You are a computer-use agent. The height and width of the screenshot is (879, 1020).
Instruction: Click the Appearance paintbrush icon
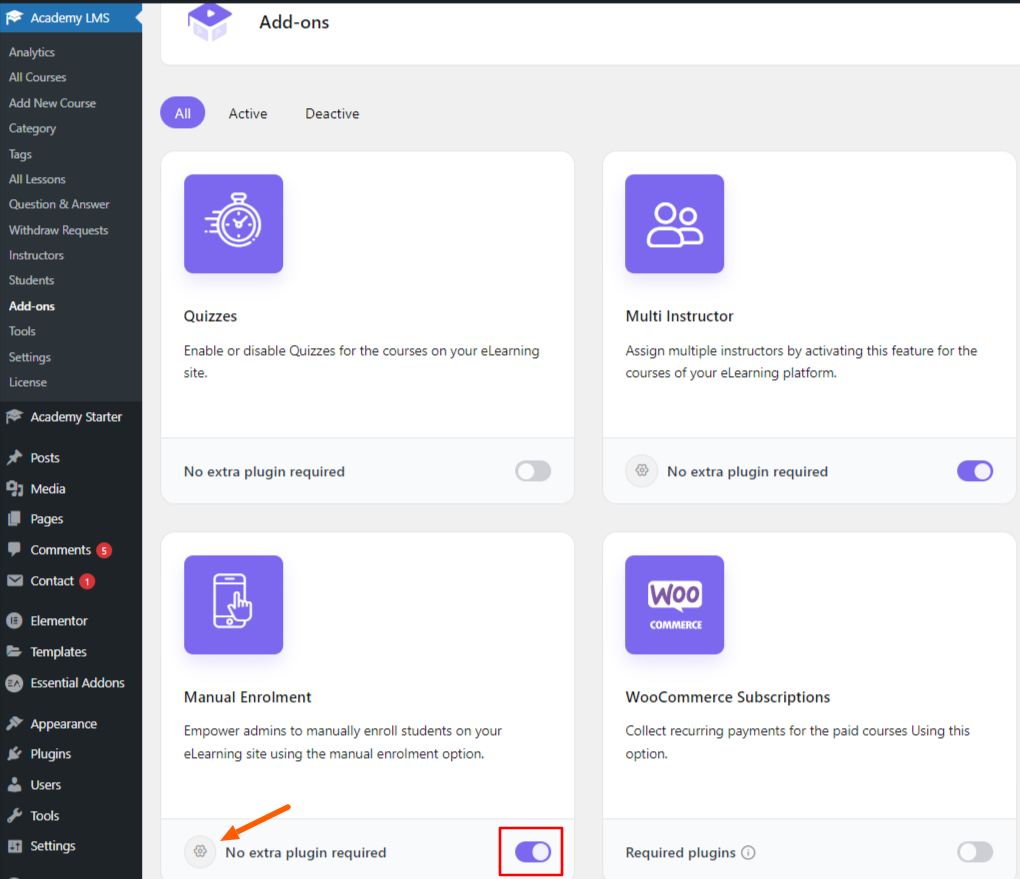coord(14,723)
